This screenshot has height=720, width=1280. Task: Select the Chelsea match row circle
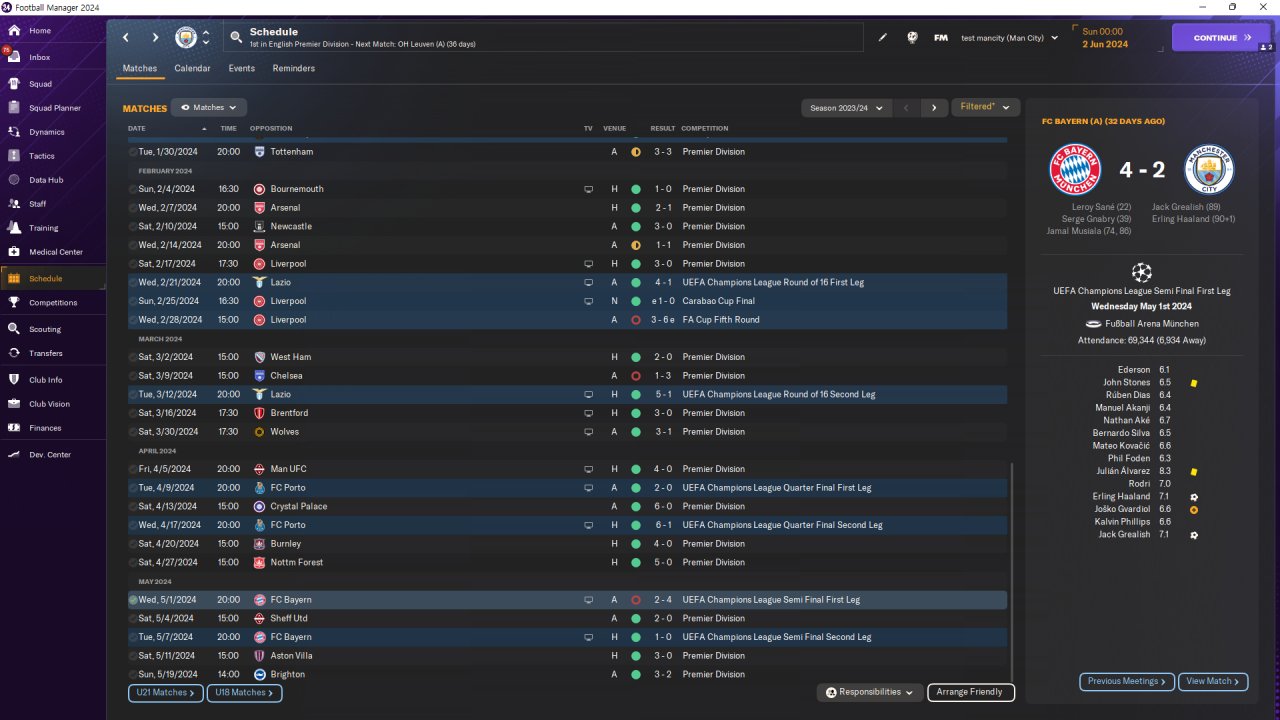click(x=133, y=376)
